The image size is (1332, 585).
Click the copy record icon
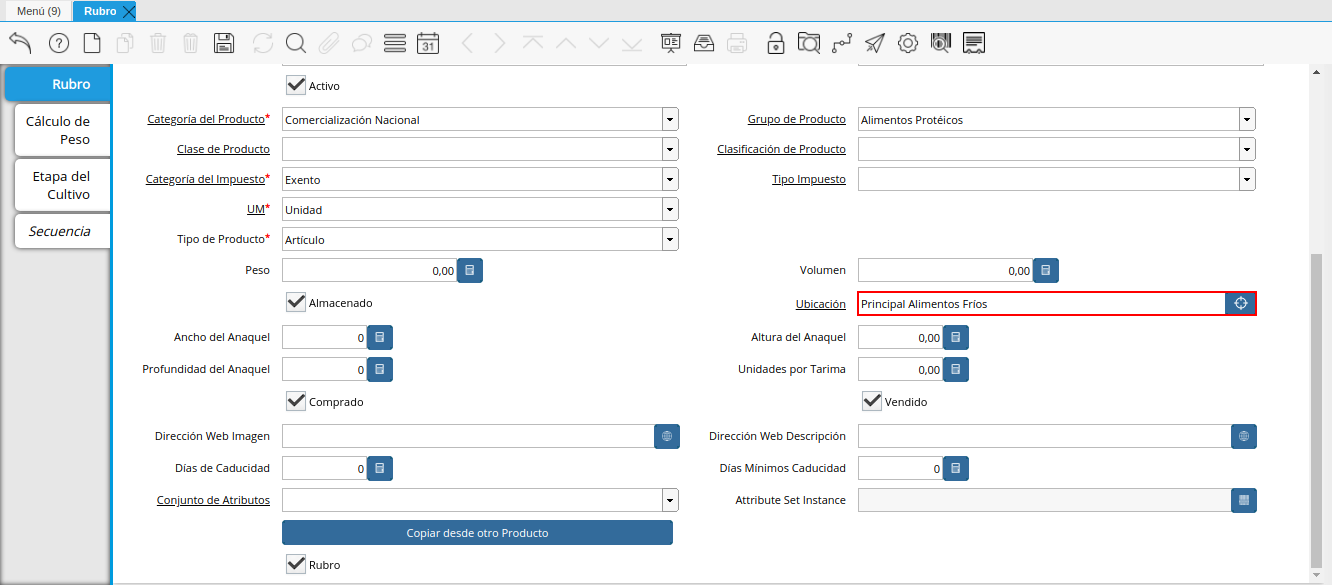point(125,43)
